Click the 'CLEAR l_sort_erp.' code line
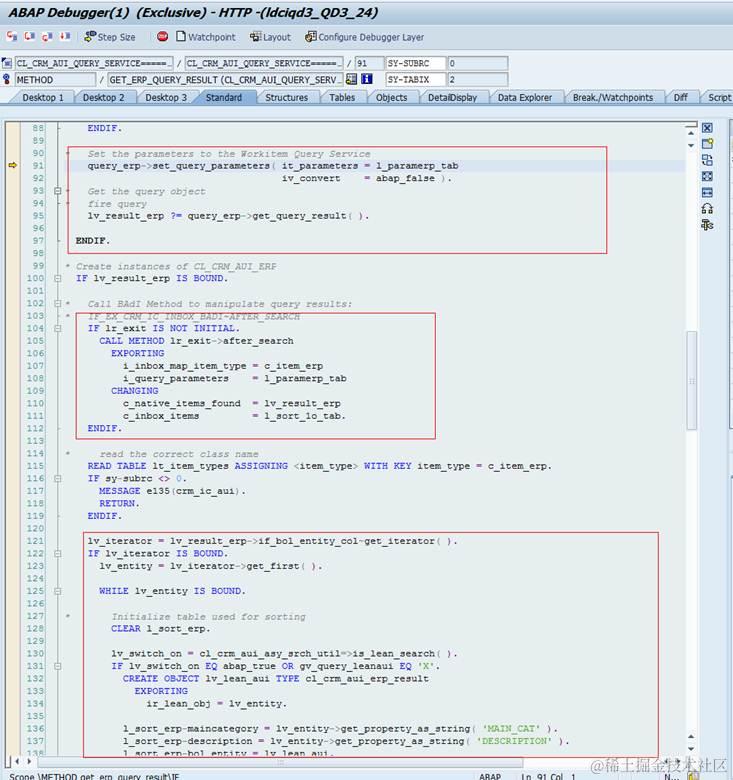This screenshot has height=780, width=733. pyautogui.click(x=160, y=629)
